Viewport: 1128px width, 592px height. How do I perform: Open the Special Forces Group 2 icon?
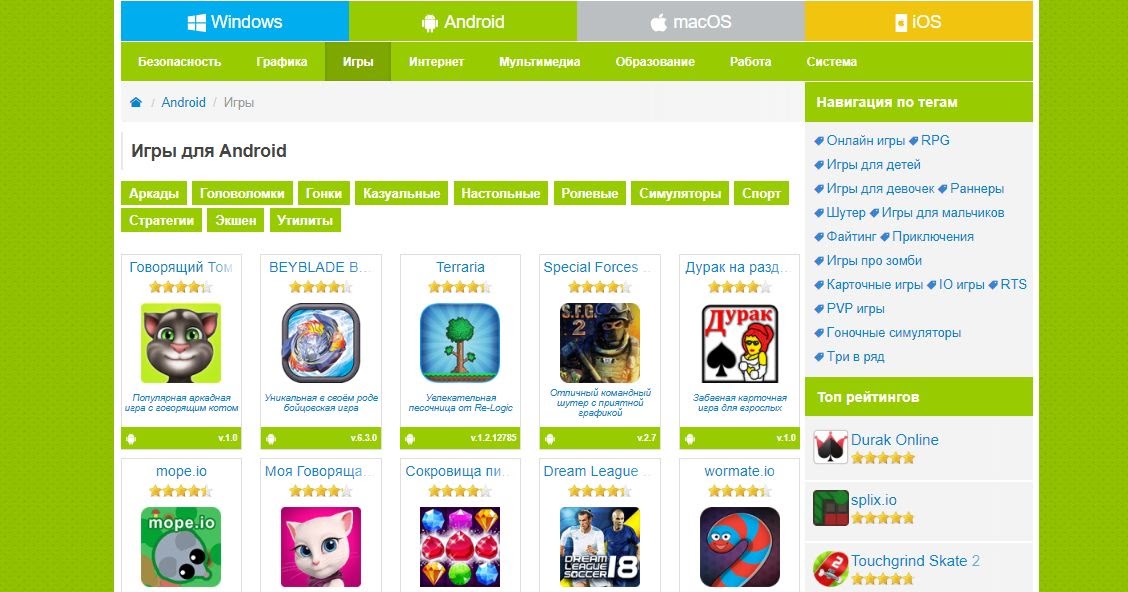pyautogui.click(x=600, y=343)
